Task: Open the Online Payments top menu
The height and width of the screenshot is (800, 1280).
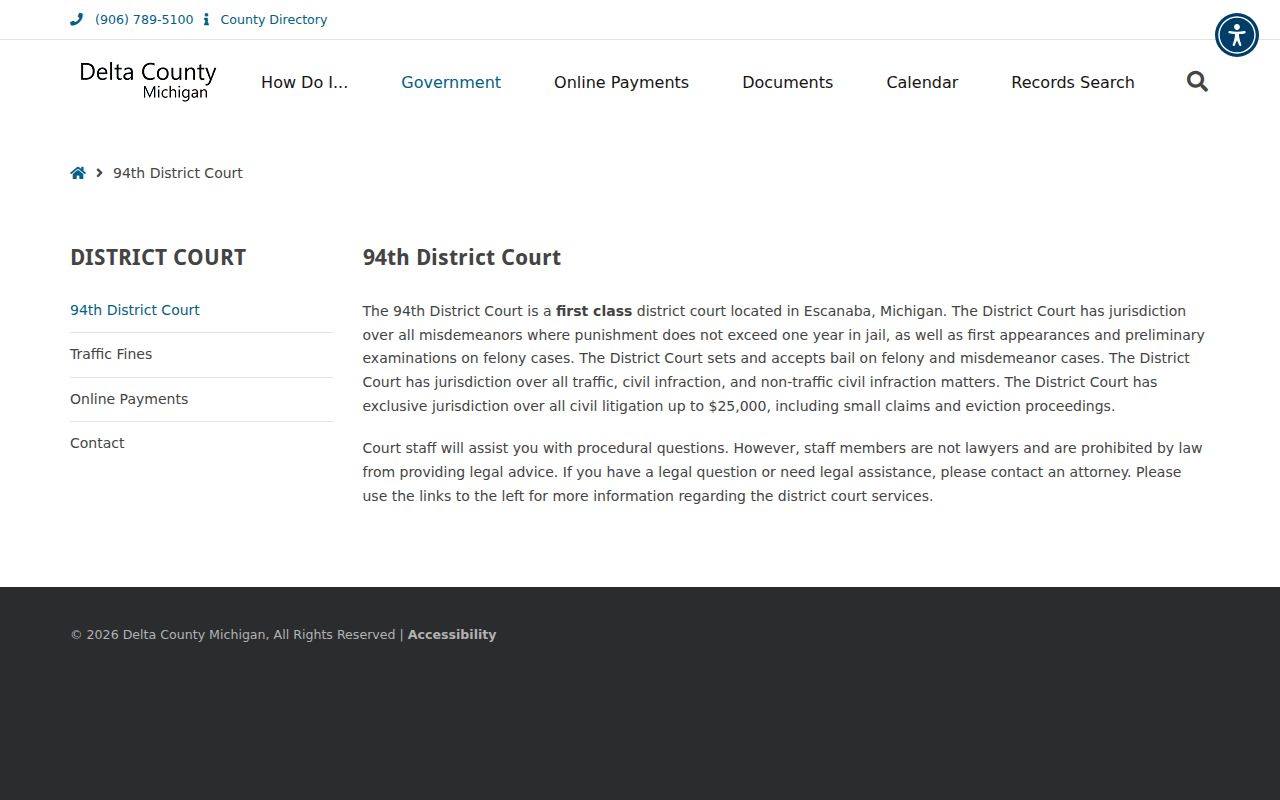Action: pos(621,82)
